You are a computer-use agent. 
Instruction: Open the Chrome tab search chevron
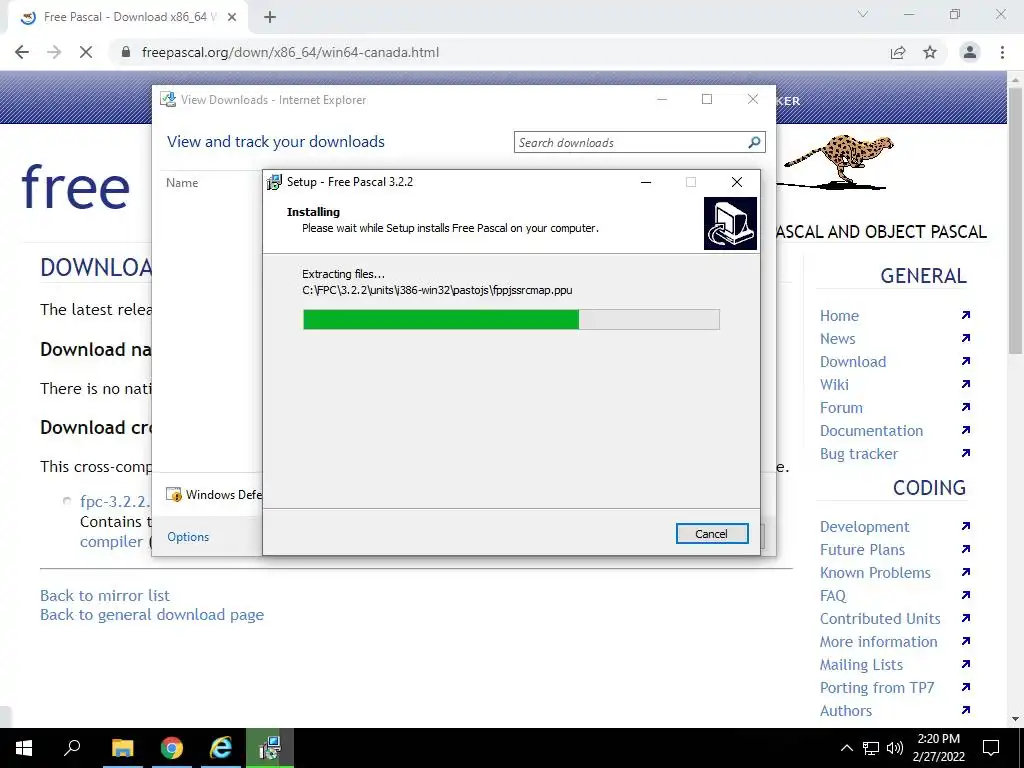[x=863, y=14]
